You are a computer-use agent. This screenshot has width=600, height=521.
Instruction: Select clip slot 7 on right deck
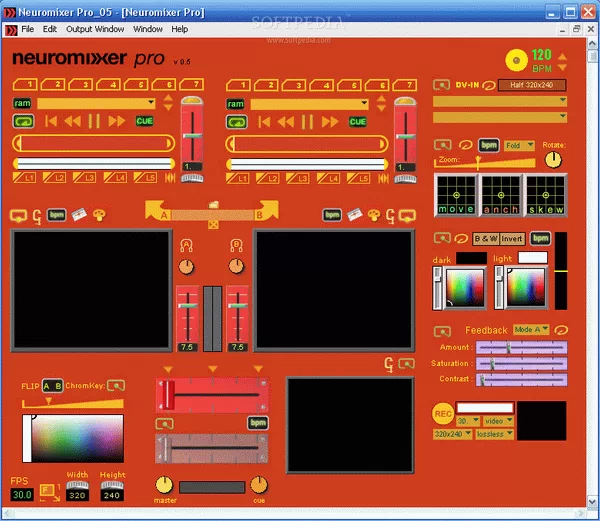click(405, 85)
